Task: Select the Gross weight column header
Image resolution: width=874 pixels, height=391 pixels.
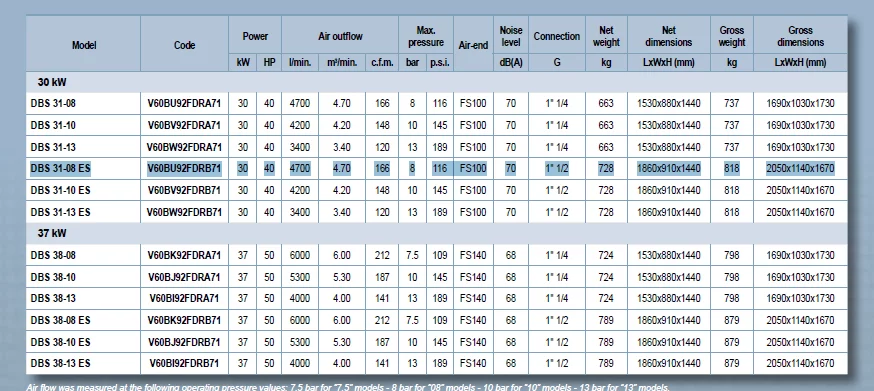Action: [x=731, y=36]
